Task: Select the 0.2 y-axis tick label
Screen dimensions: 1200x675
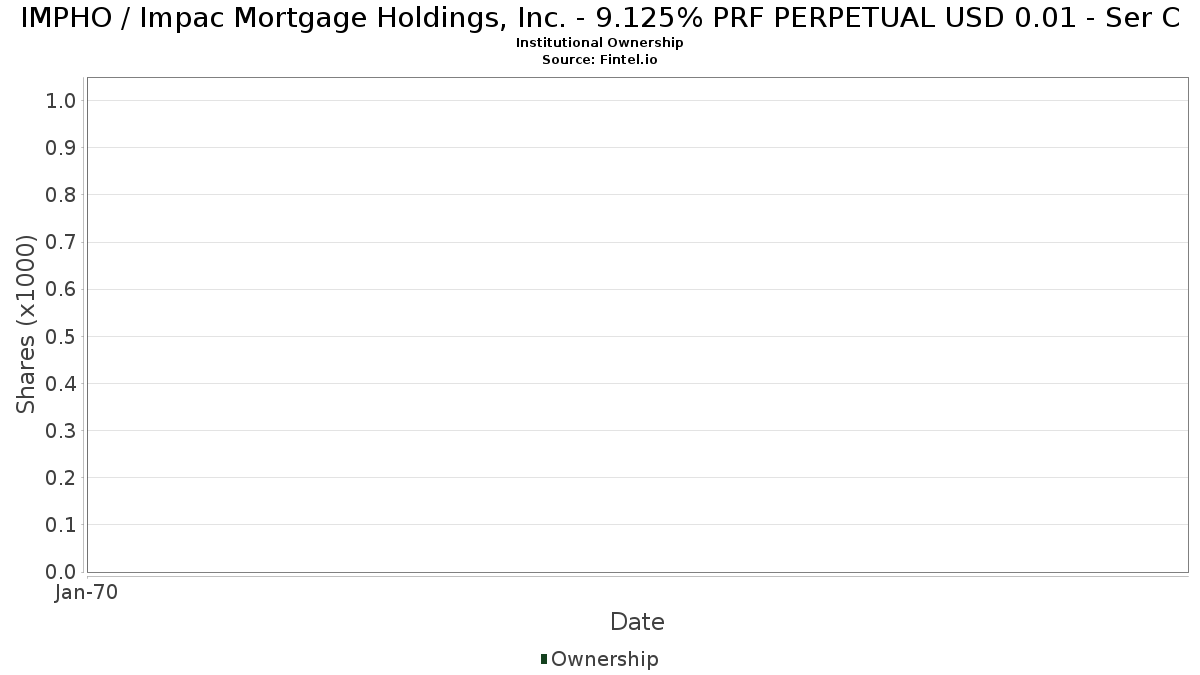Action: click(x=60, y=477)
